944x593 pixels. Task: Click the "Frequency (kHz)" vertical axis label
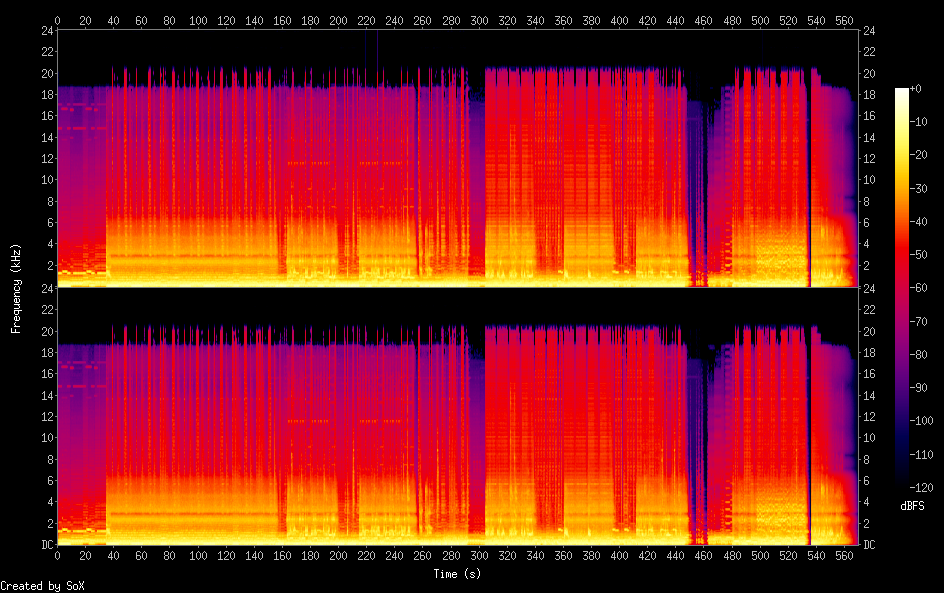(x=16, y=288)
